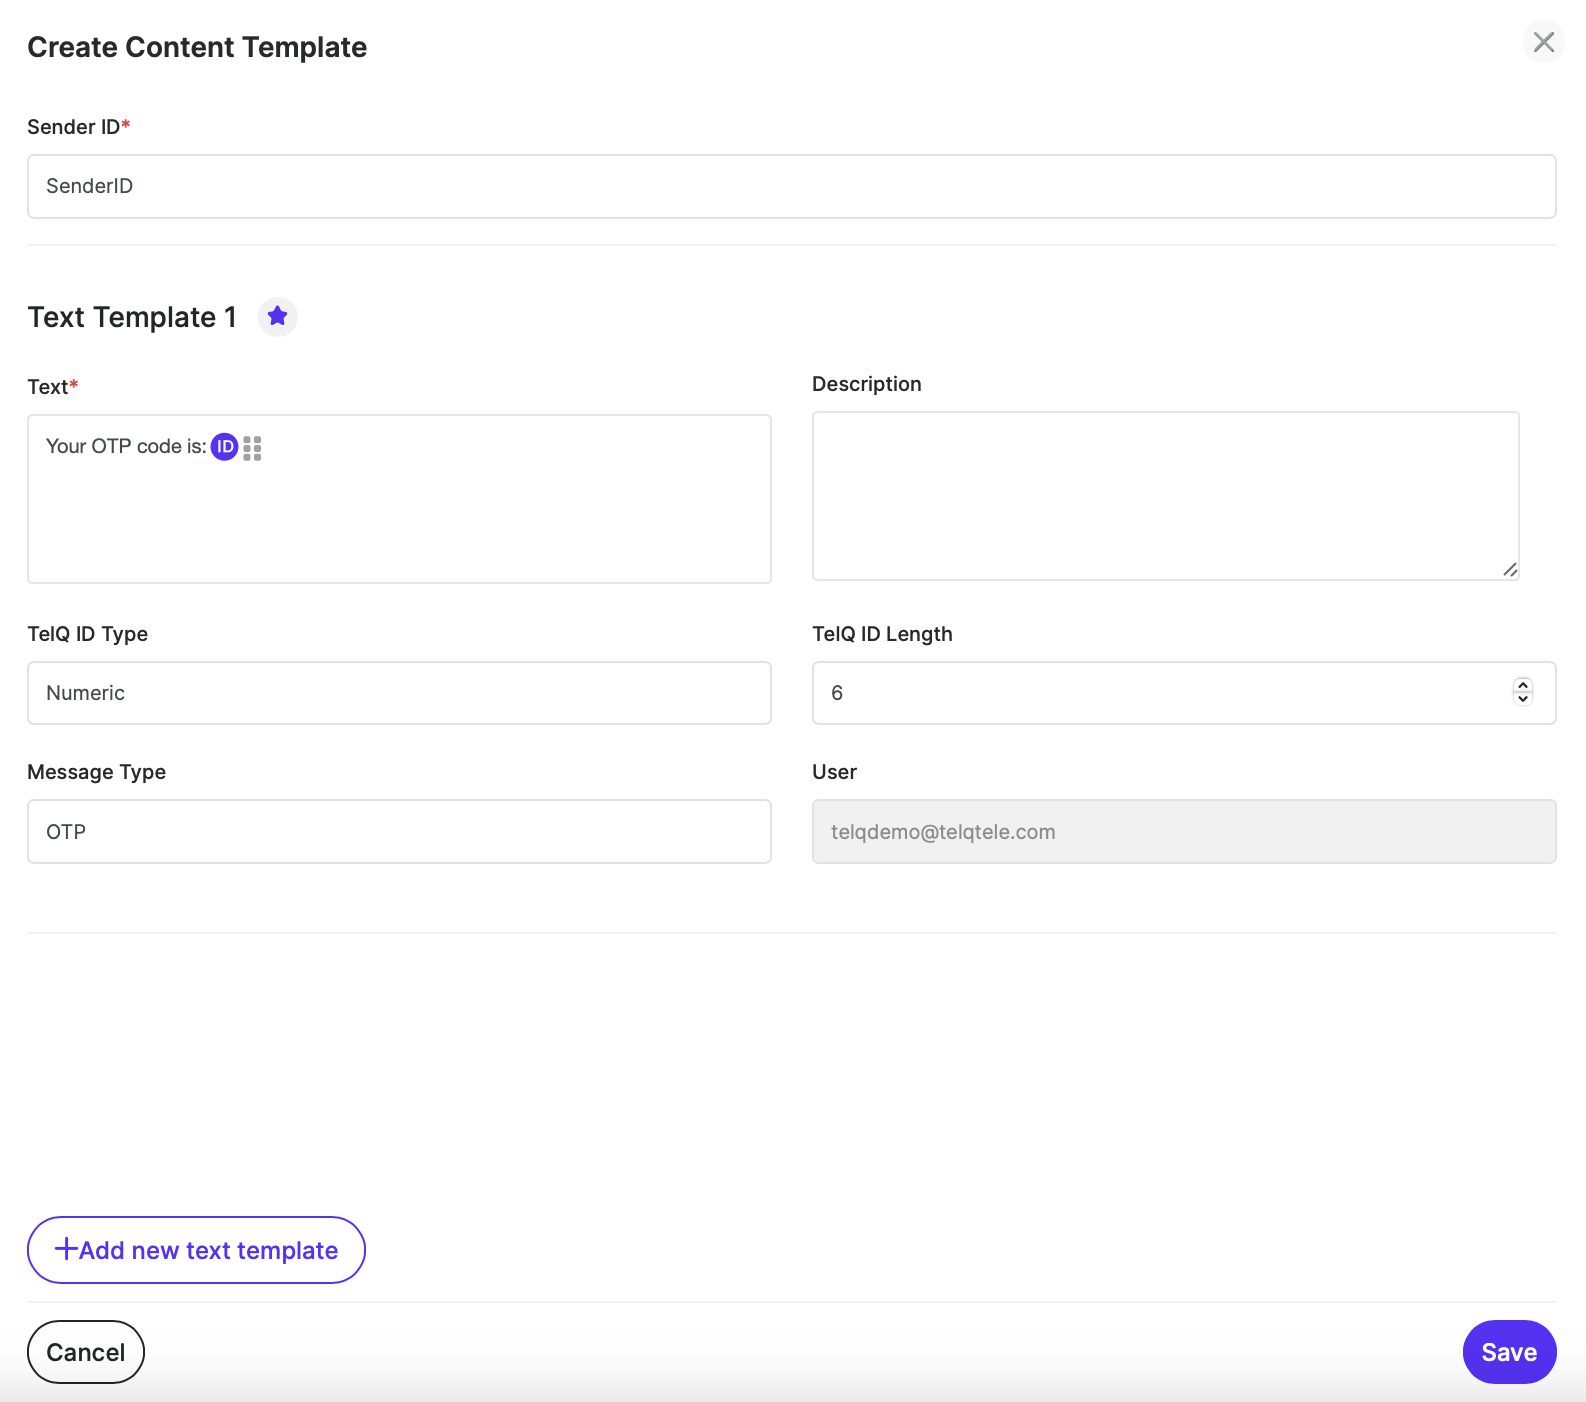Click the plus icon in Add new text template

(x=66, y=1249)
